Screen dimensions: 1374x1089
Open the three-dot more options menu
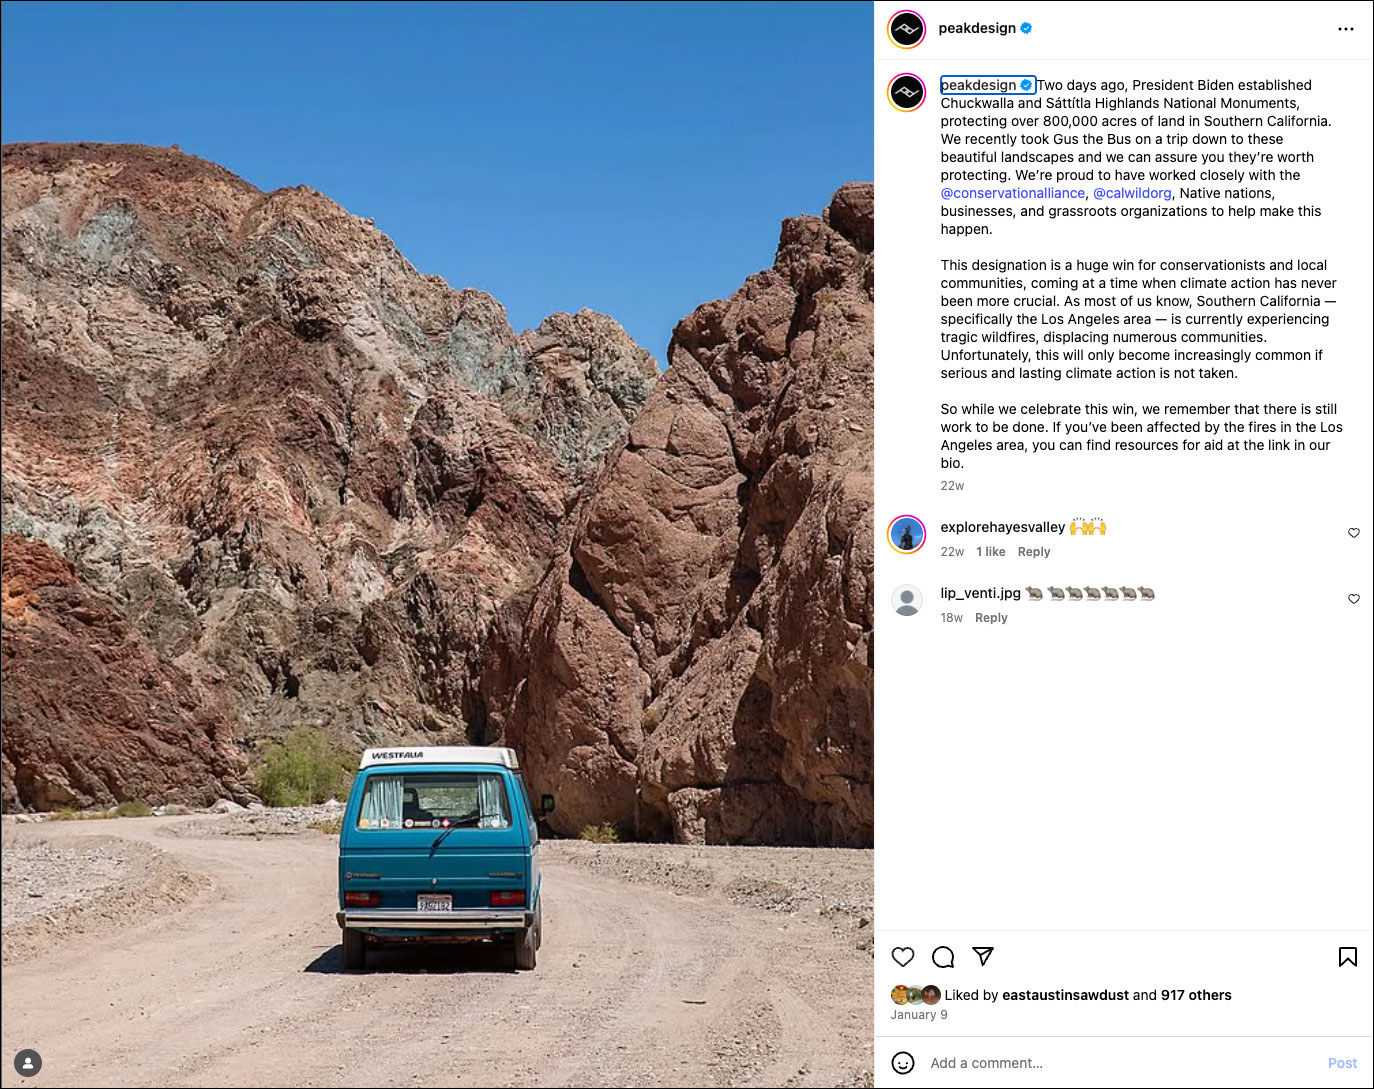pos(1346,29)
